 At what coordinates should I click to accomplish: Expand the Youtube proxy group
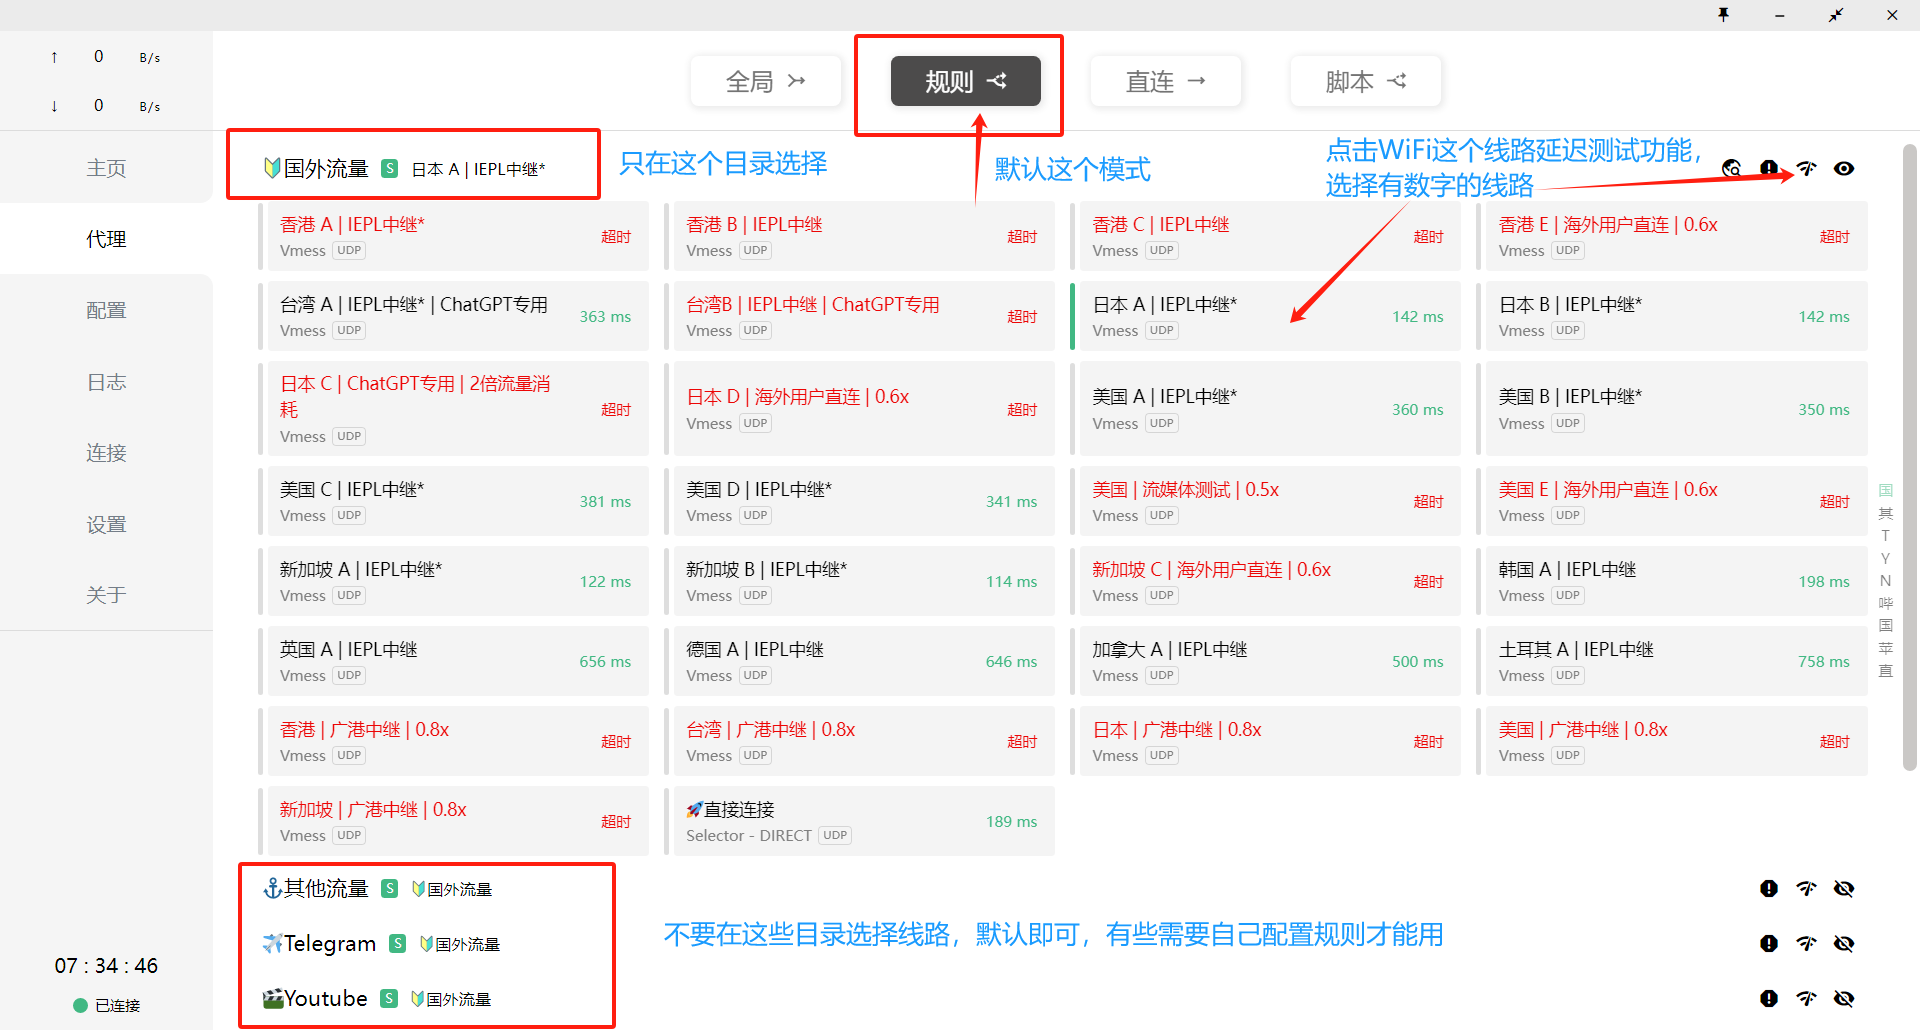click(316, 998)
